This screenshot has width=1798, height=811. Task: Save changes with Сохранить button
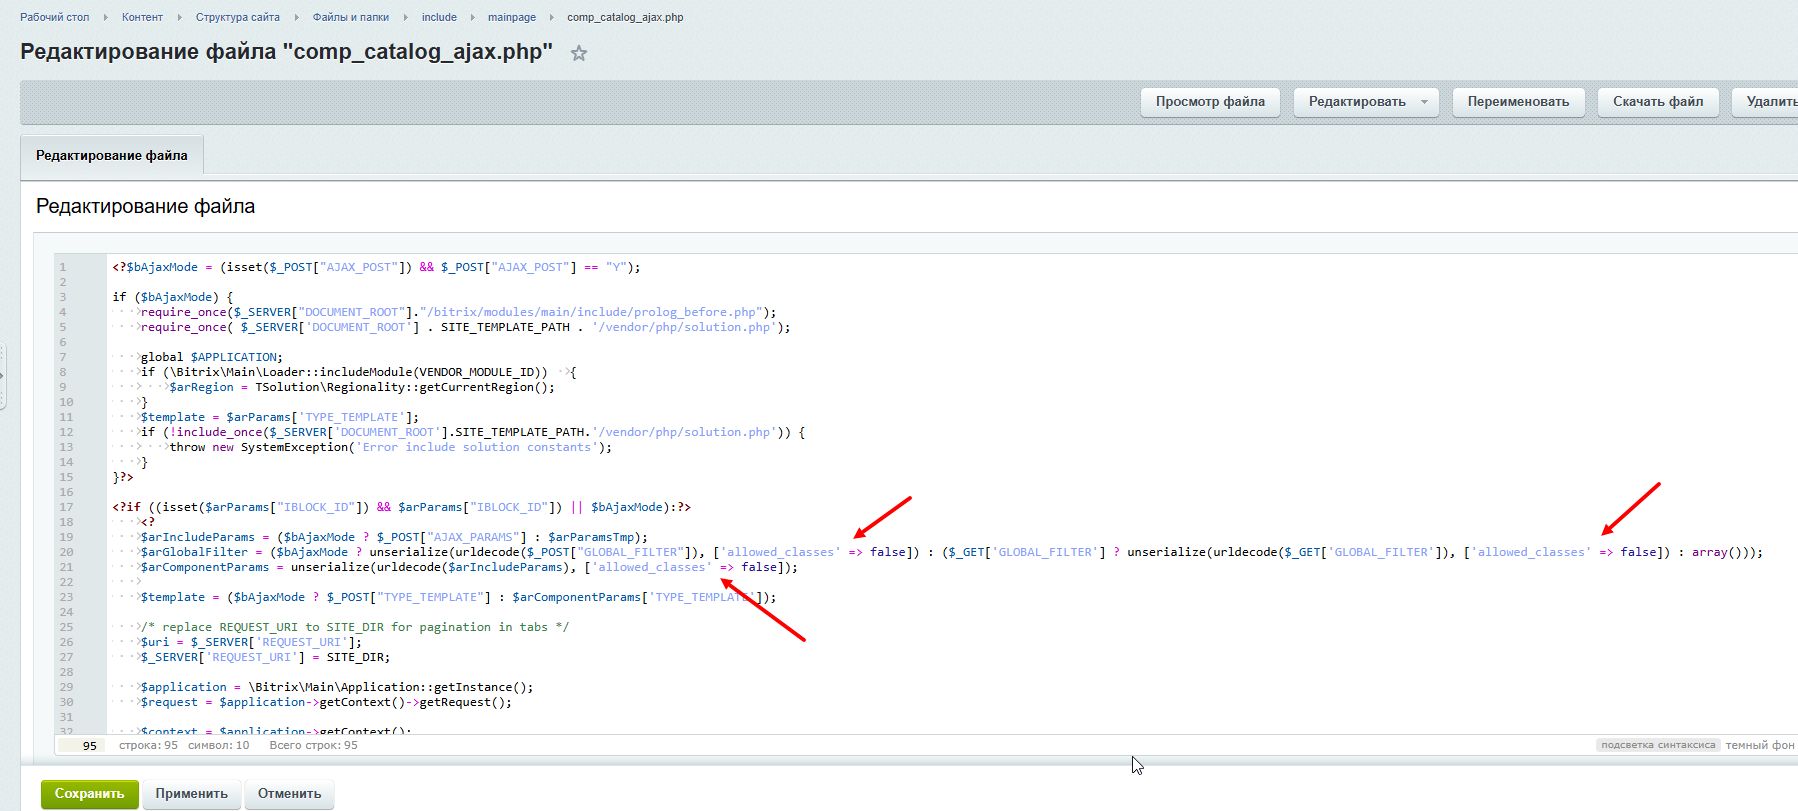point(89,794)
